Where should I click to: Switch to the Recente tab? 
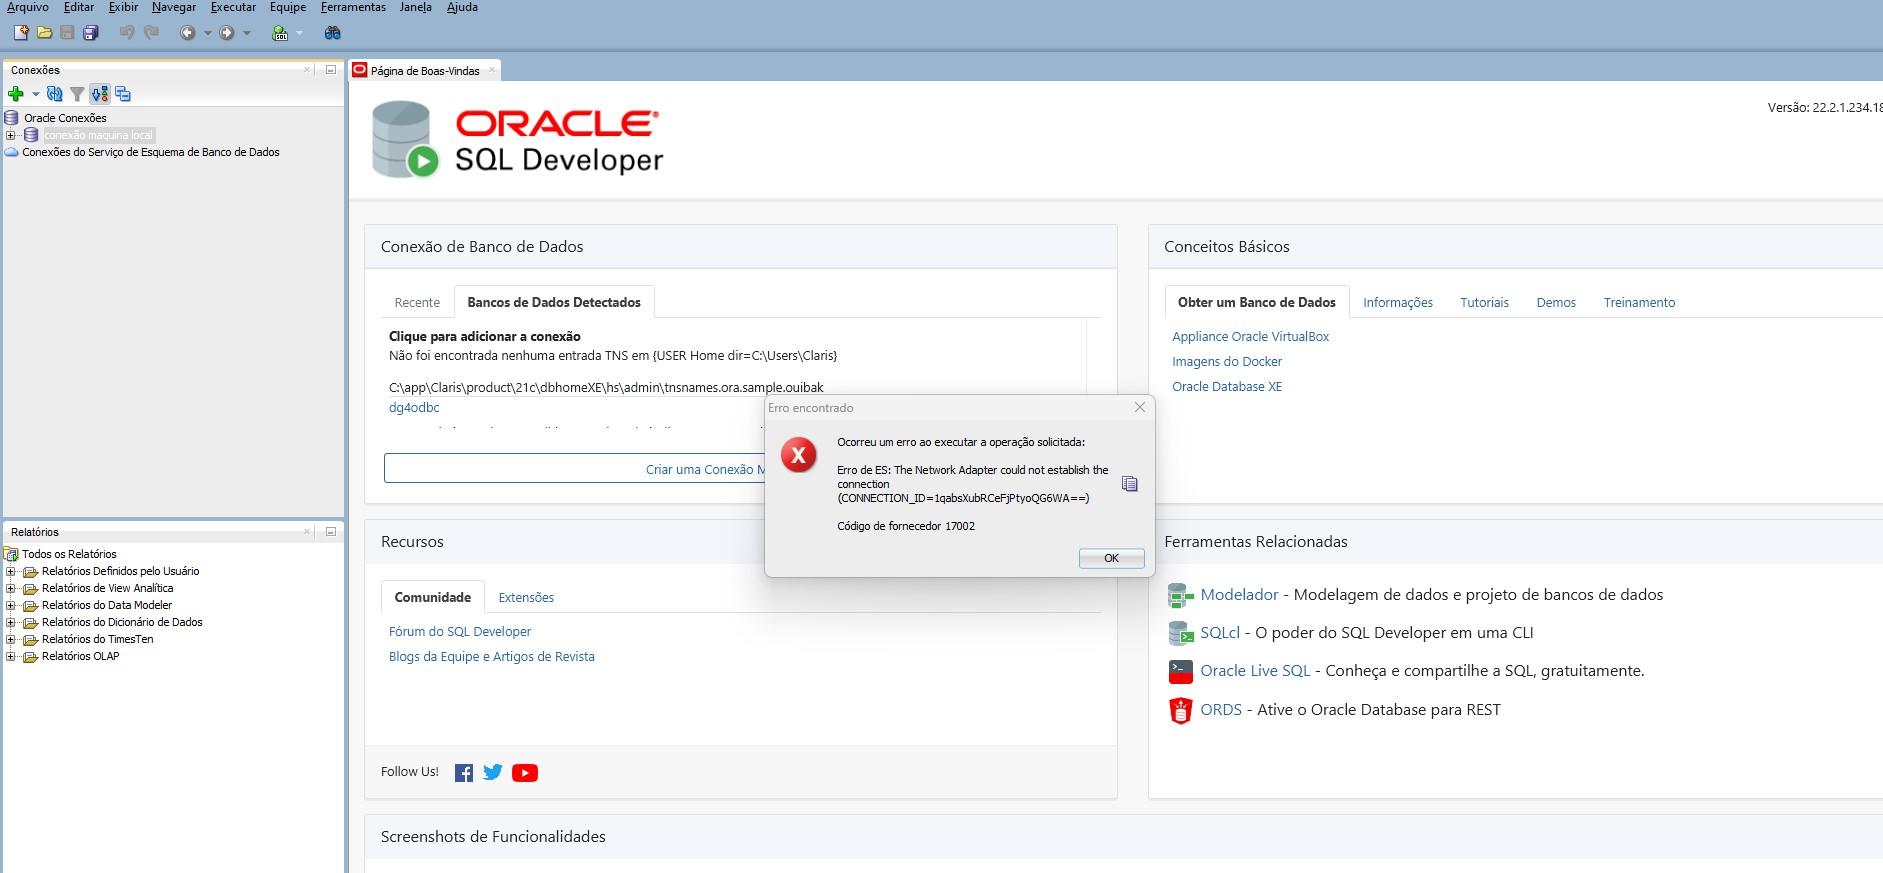[417, 302]
